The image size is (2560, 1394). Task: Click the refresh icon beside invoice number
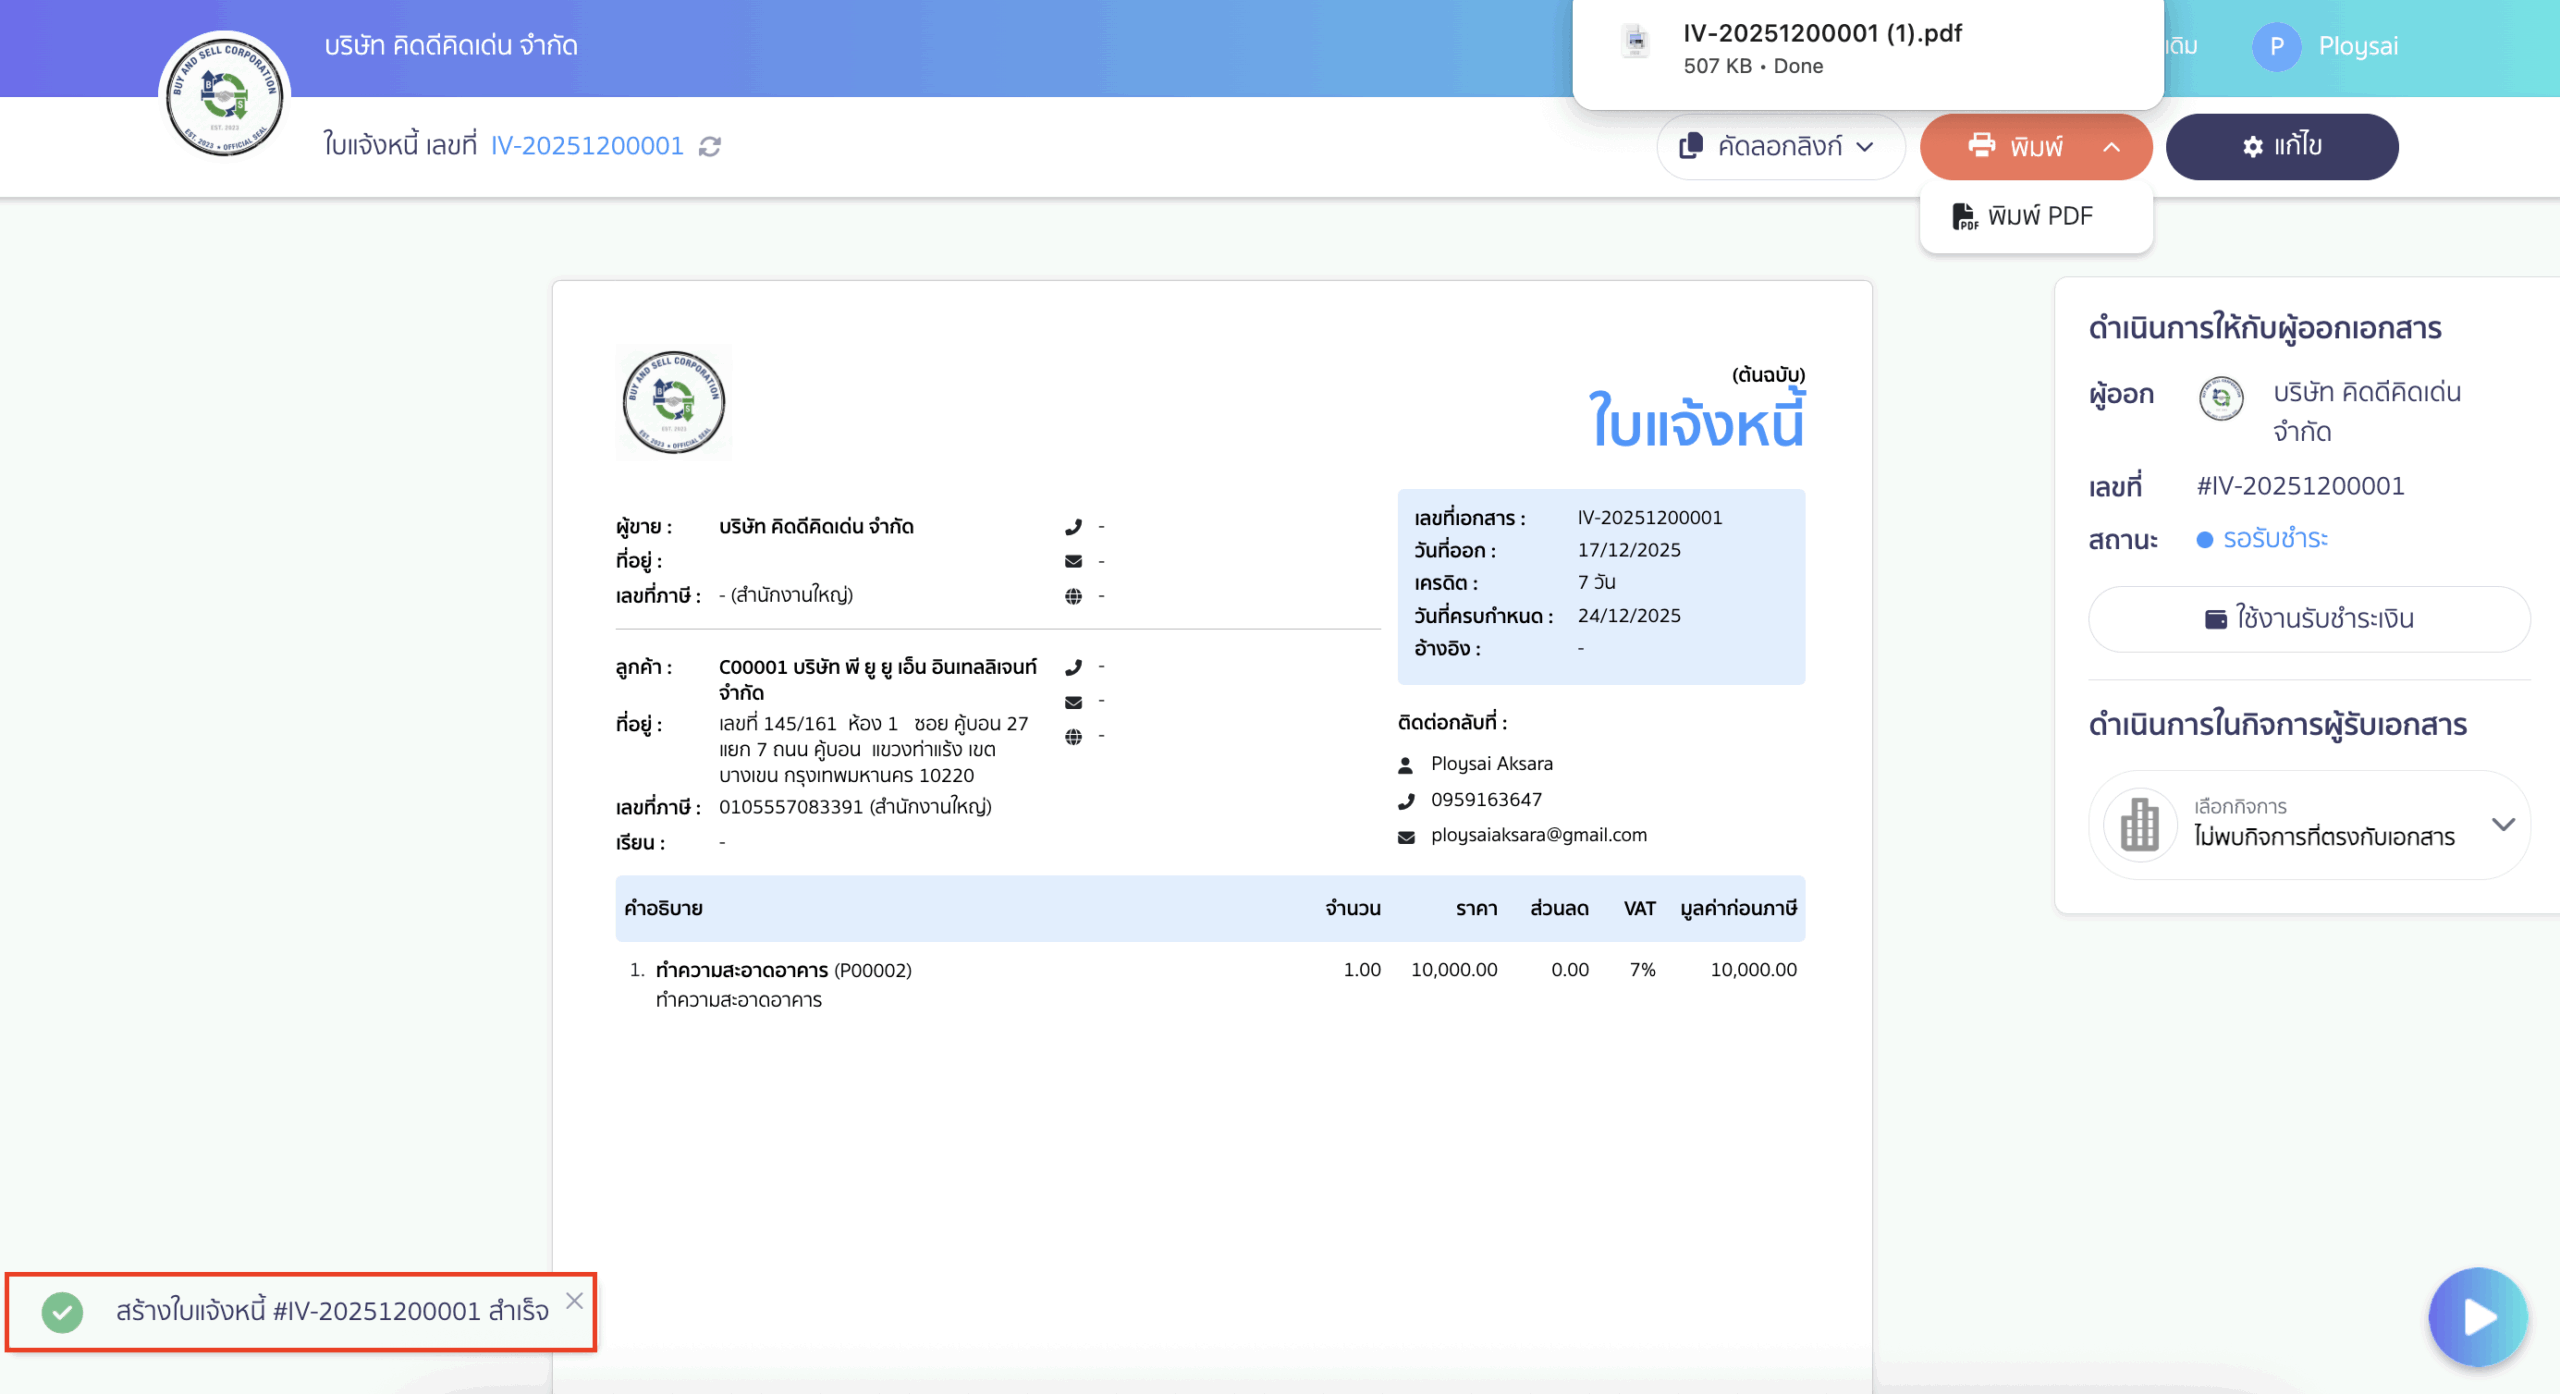(710, 147)
